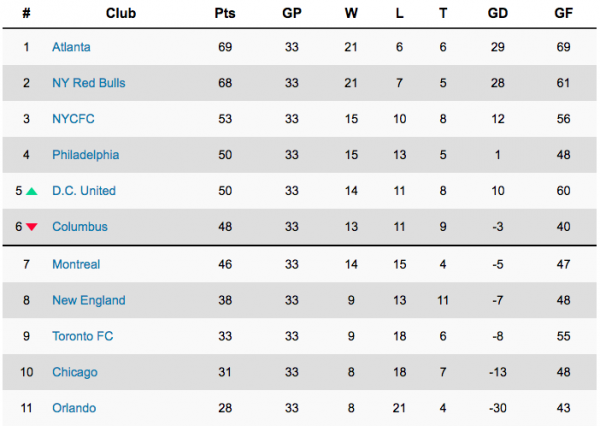Open the Orlando team link
This screenshot has width=600, height=426.
74,408
